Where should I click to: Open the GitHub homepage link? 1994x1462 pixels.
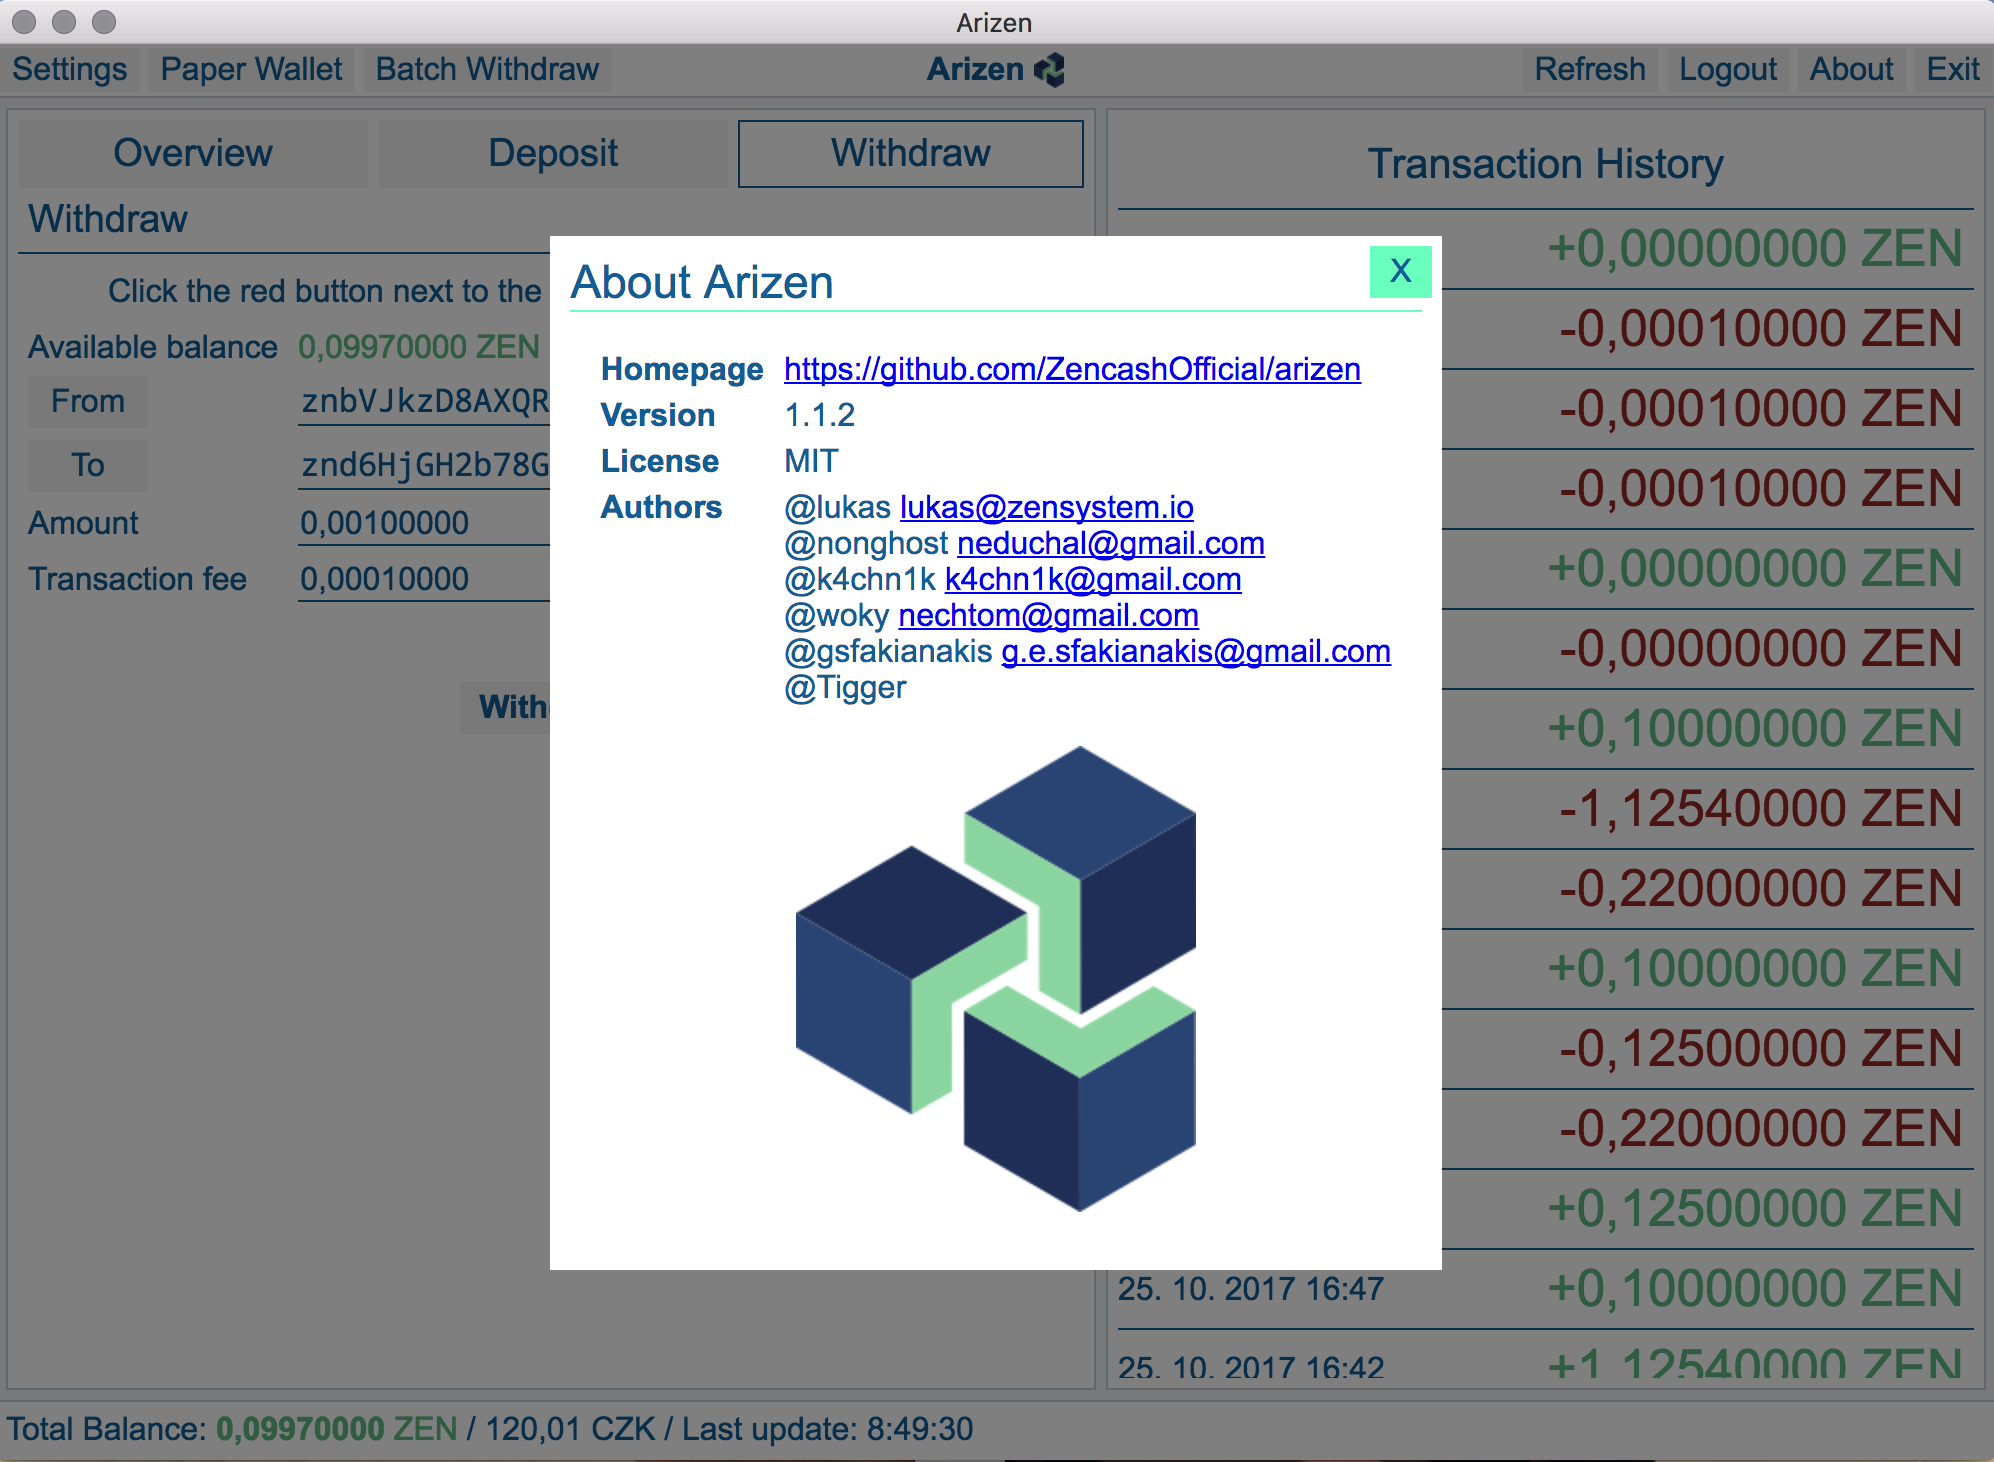pyautogui.click(x=1071, y=369)
